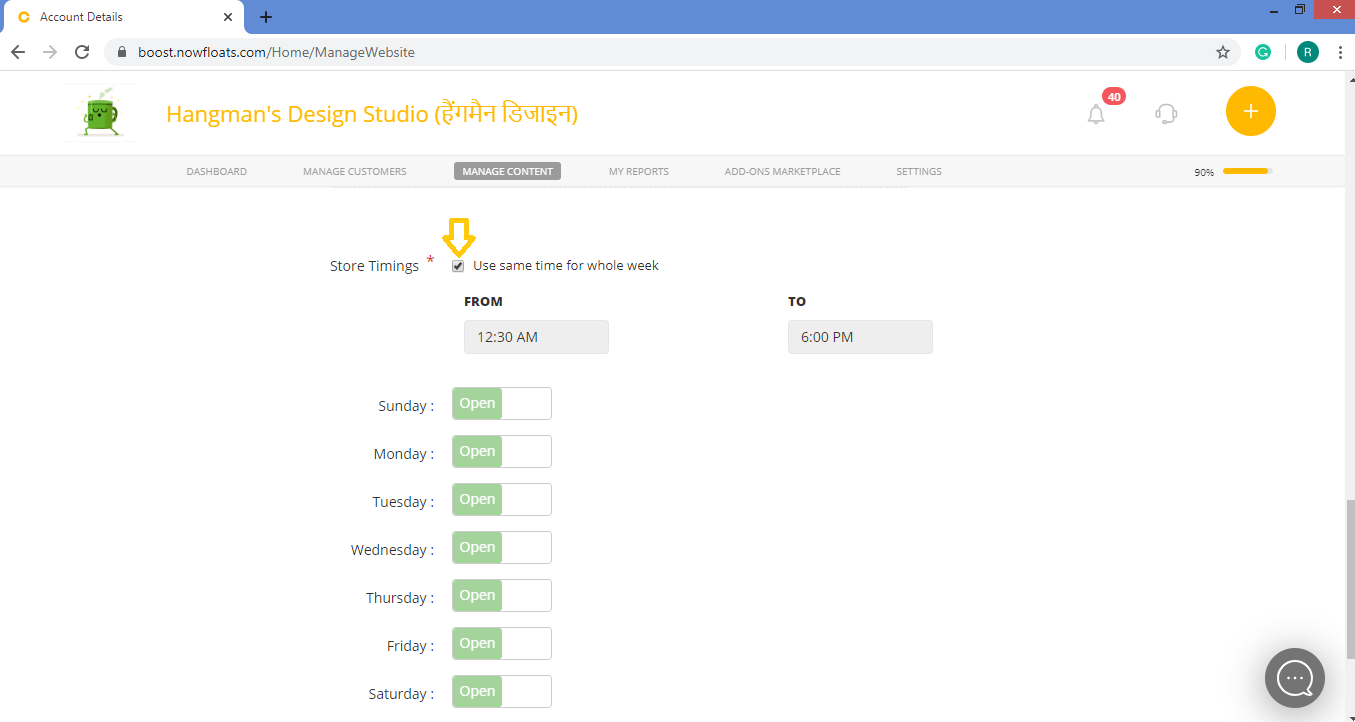The image size is (1355, 722).
Task: Open Chrome three-dot menu
Action: click(1340, 52)
